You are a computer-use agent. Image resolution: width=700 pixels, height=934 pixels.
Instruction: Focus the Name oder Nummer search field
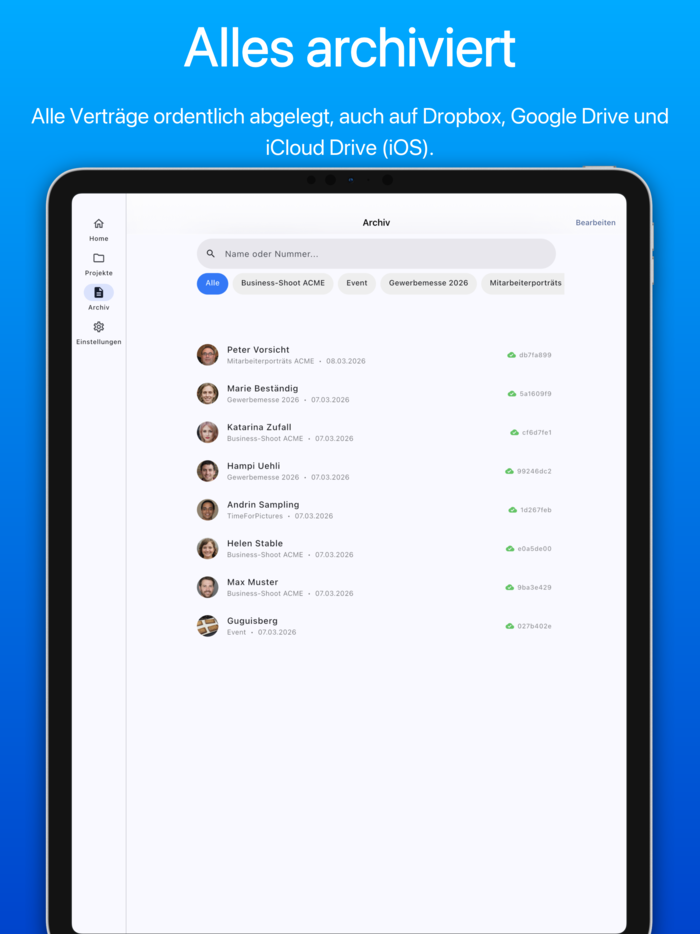385,254
